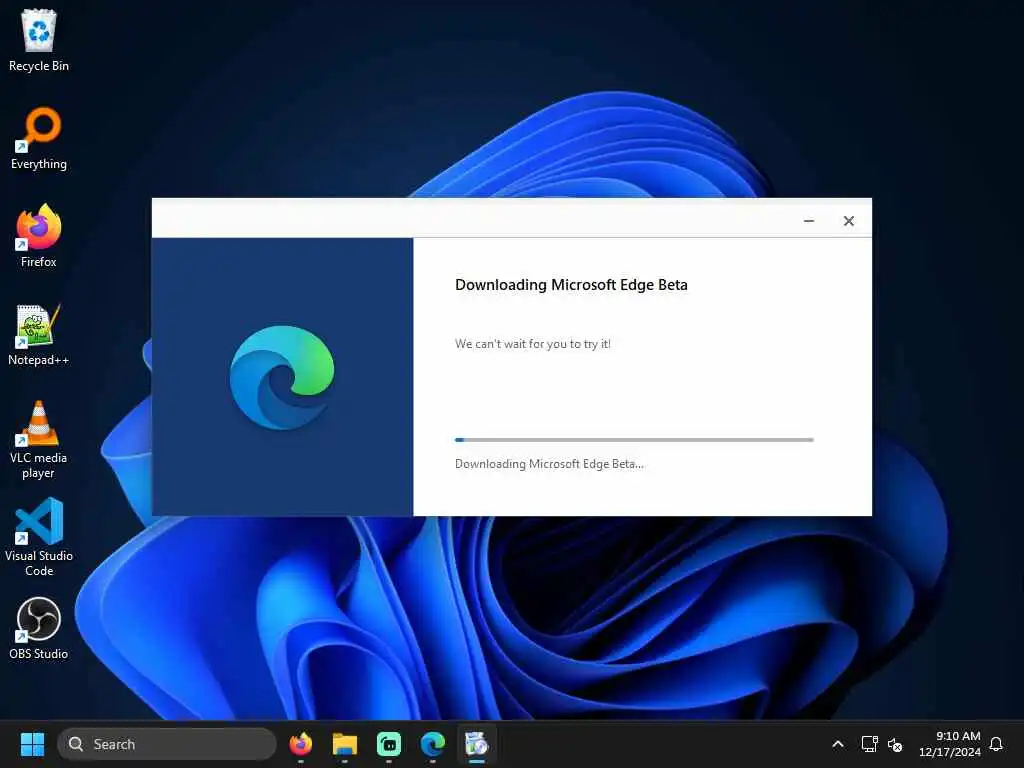
Task: Click the 'Downloading Microsoft Edge Beta...' status text
Action: [549, 464]
